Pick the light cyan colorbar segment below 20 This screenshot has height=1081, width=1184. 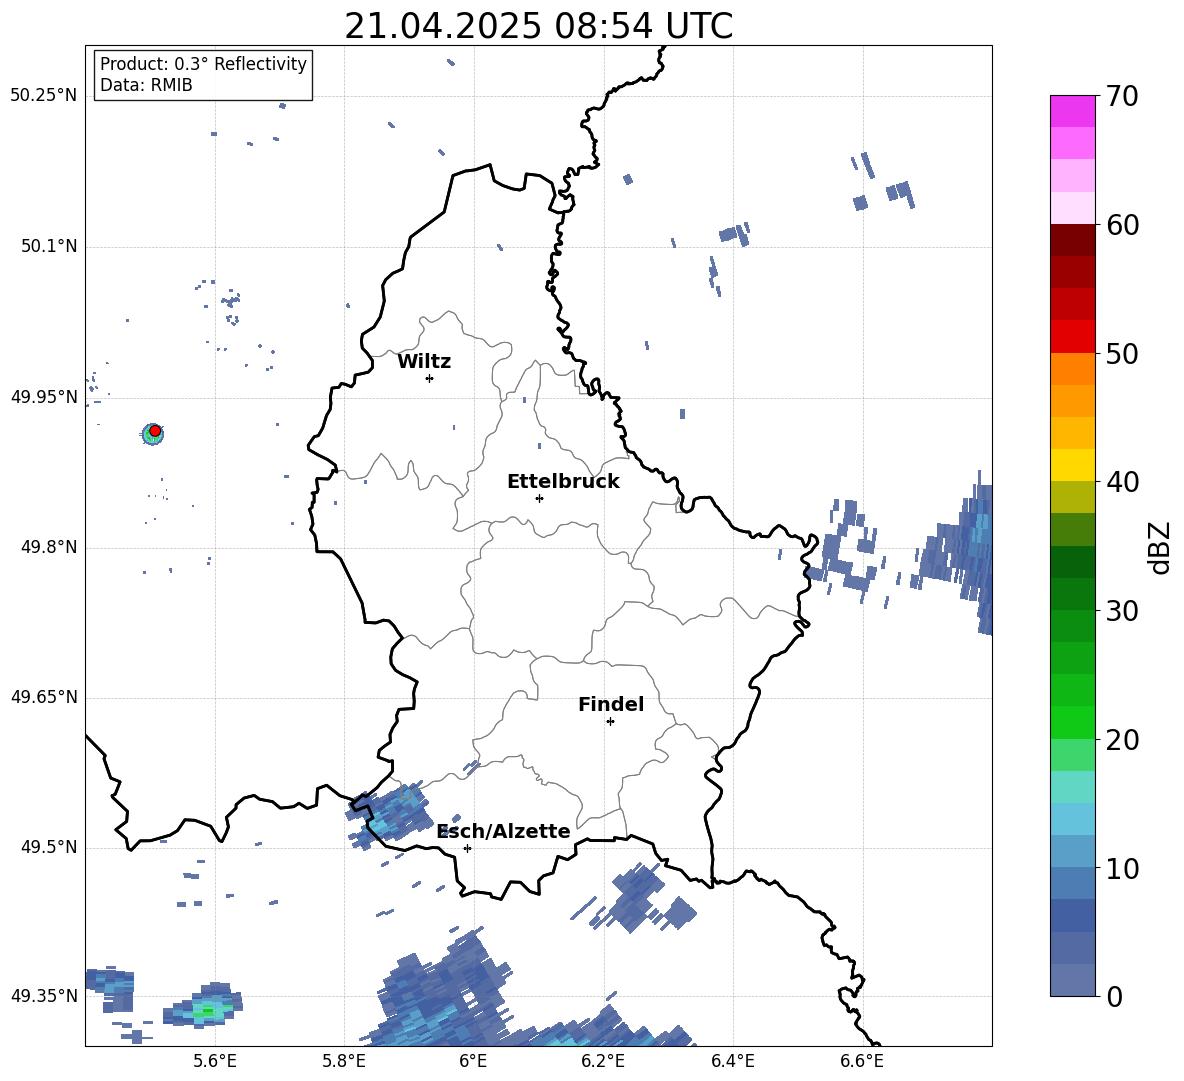click(1072, 787)
